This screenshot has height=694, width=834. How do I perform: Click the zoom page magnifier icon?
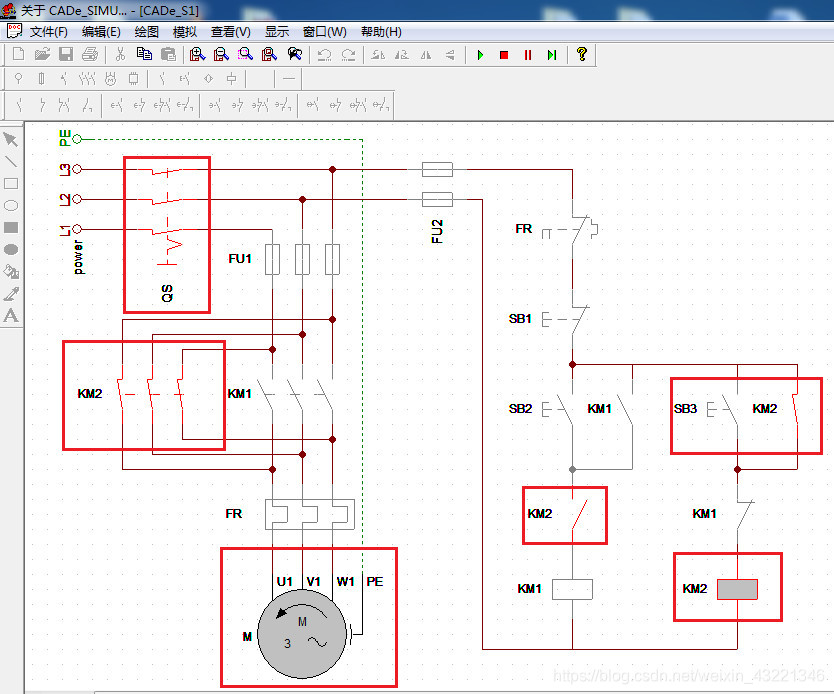269,54
